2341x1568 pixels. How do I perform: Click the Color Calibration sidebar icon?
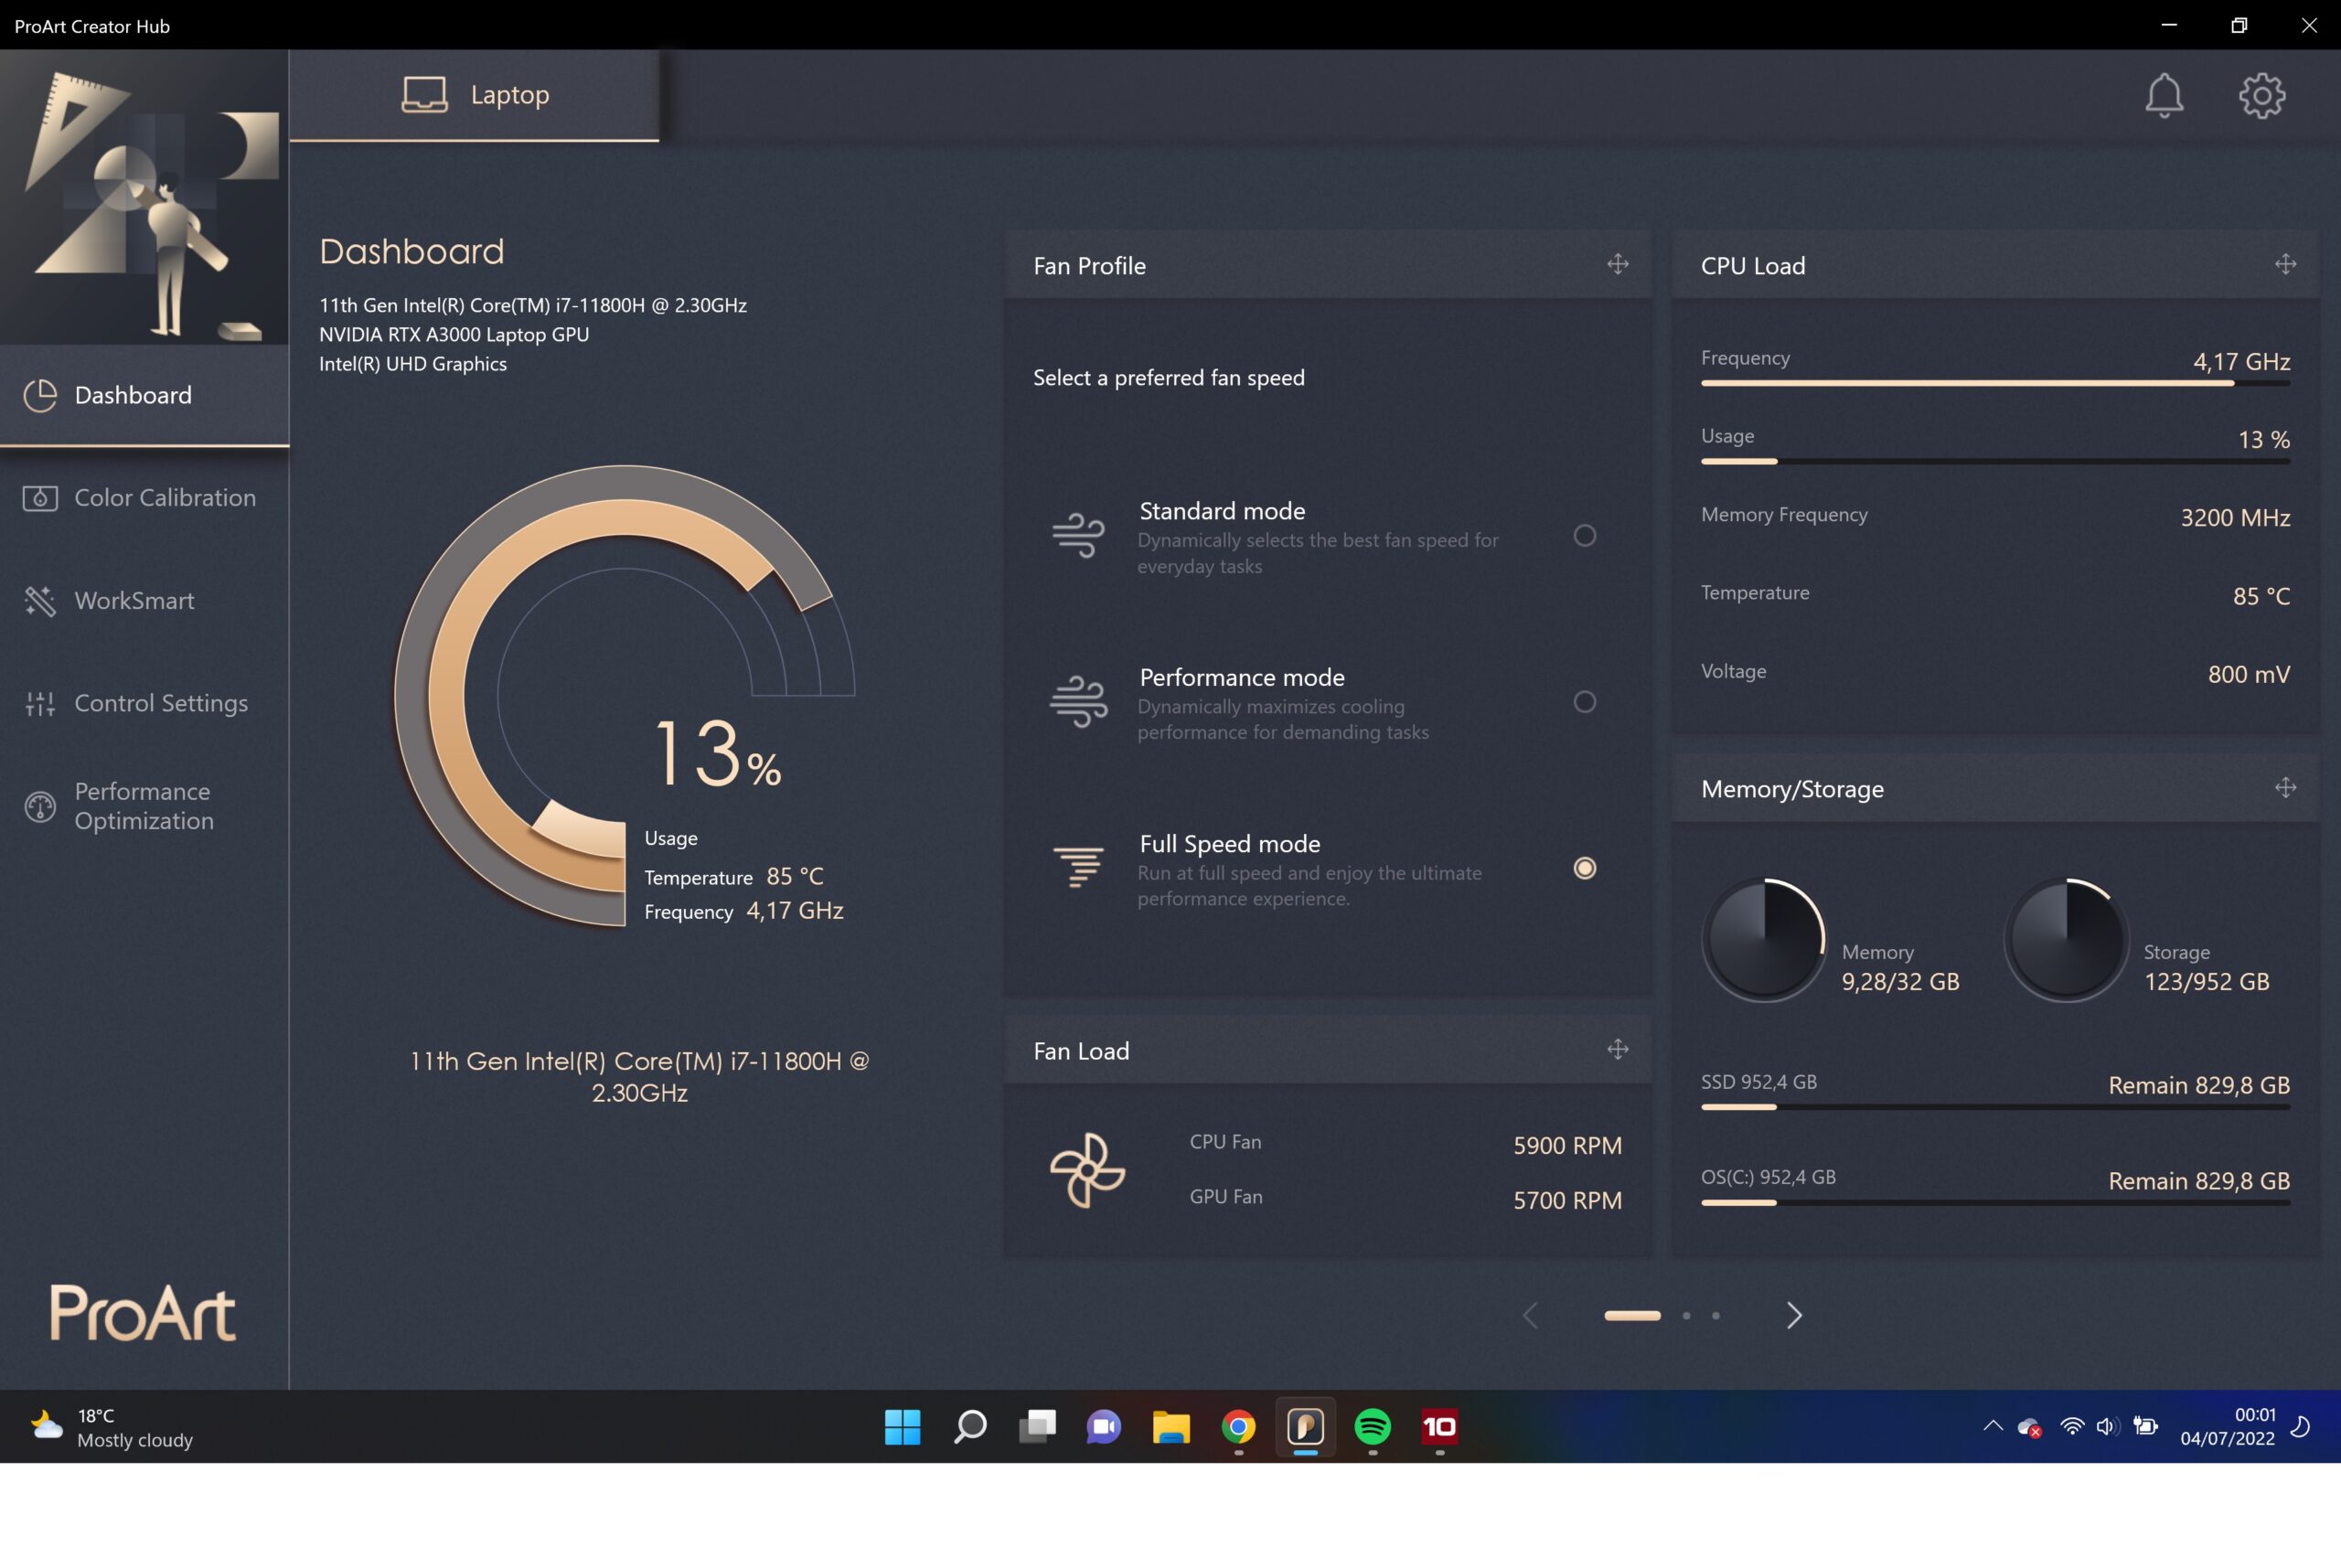40,498
